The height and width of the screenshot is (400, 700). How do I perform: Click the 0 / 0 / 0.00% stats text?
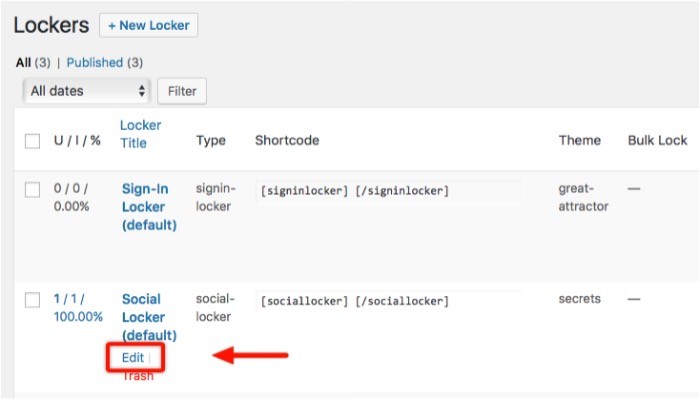pyautogui.click(x=74, y=197)
